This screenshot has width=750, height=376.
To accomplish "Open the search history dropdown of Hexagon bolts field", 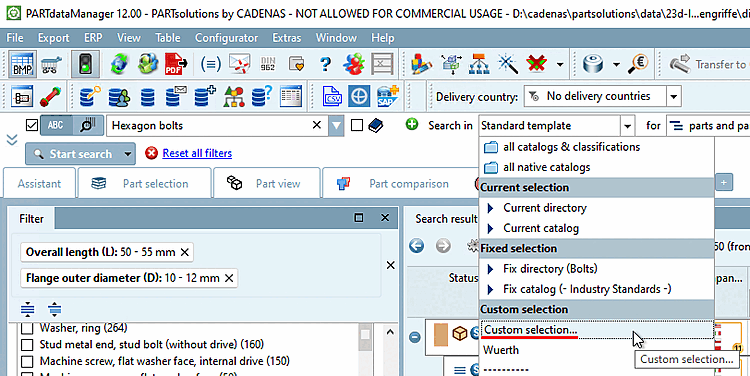I will (336, 126).
